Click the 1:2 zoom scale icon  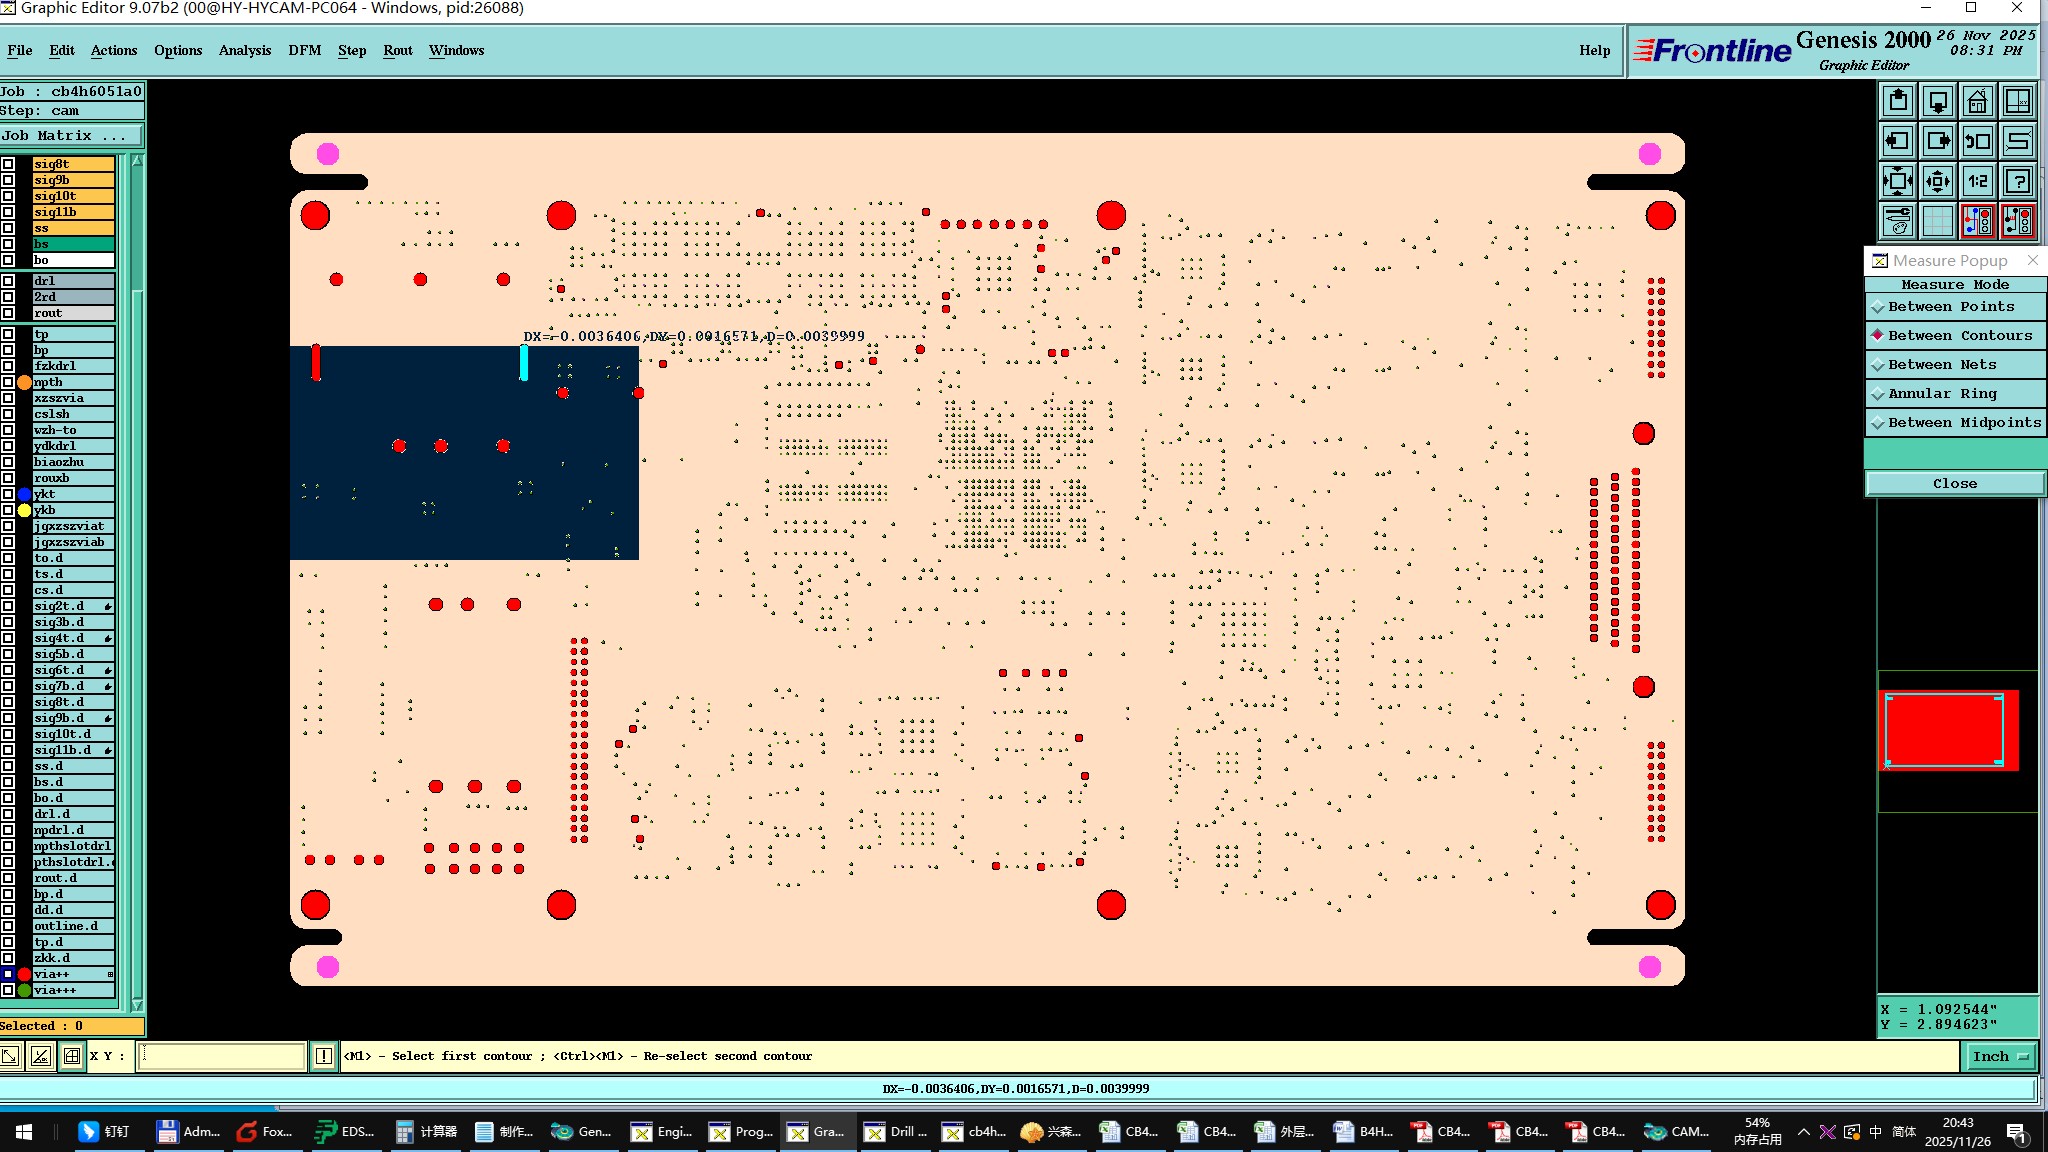[1977, 181]
